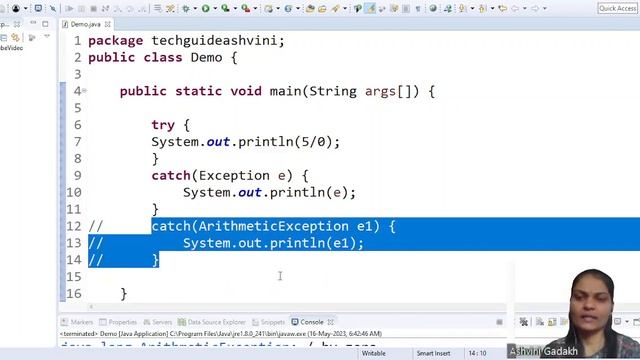Open the Forward history dropdown arrow
Image resolution: width=640 pixels, height=360 pixels.
545,8
